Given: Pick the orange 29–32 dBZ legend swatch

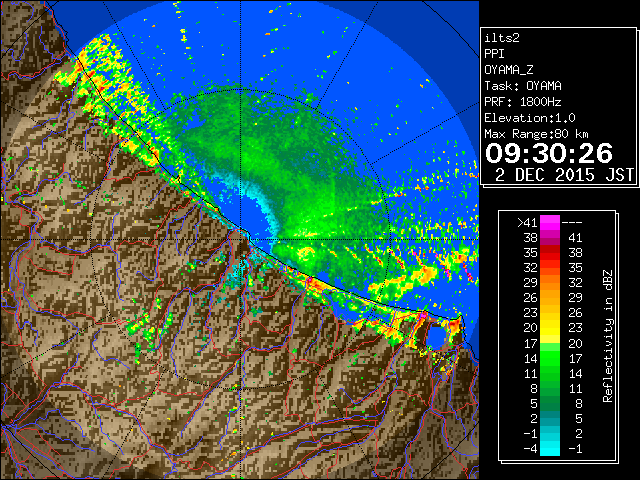Looking at the screenshot, I should [x=550, y=283].
